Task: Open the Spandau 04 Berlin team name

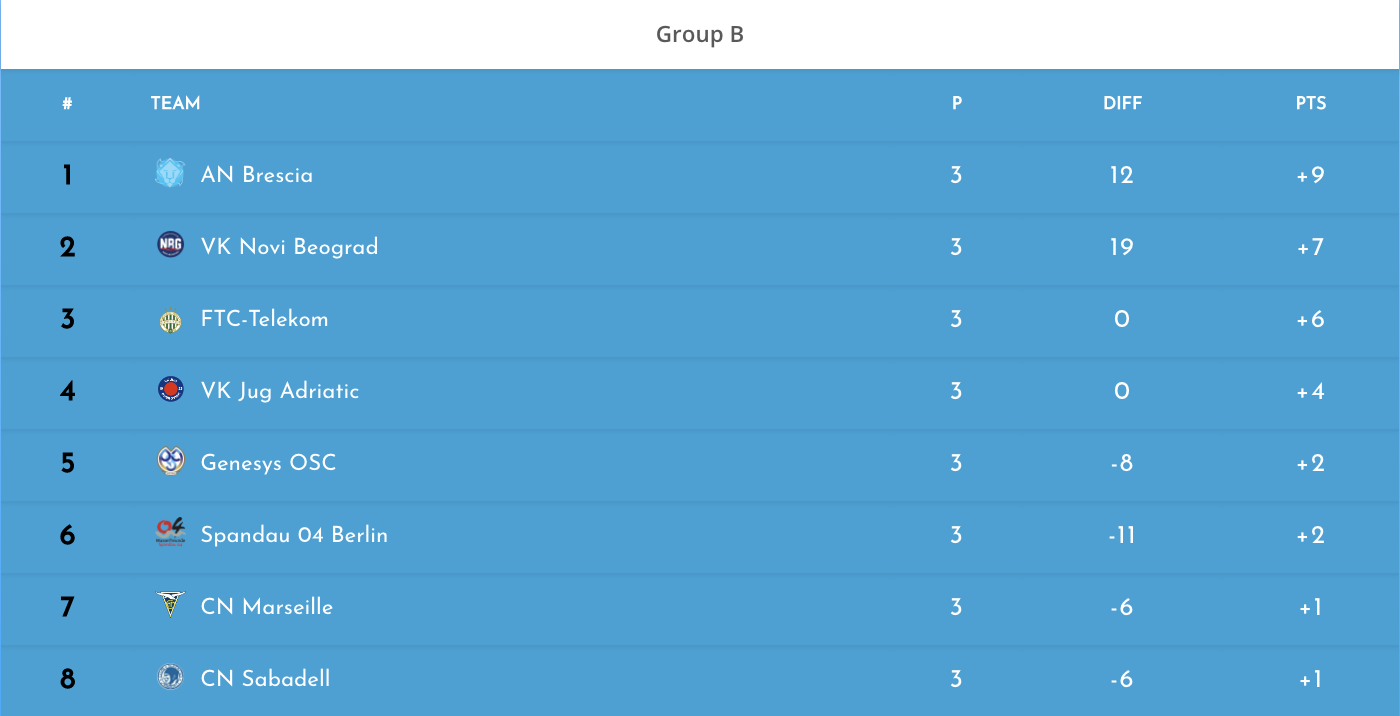Action: click(294, 535)
